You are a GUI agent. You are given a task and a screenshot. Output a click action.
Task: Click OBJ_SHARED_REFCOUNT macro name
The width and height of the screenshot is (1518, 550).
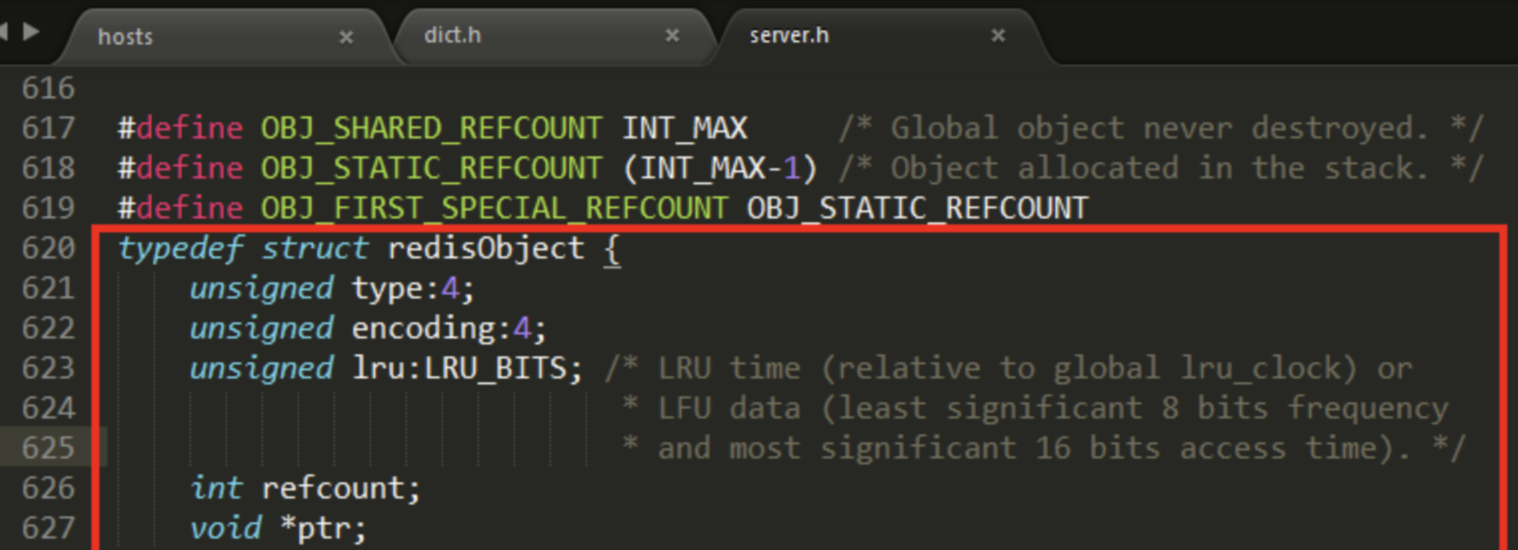pyautogui.click(x=432, y=128)
